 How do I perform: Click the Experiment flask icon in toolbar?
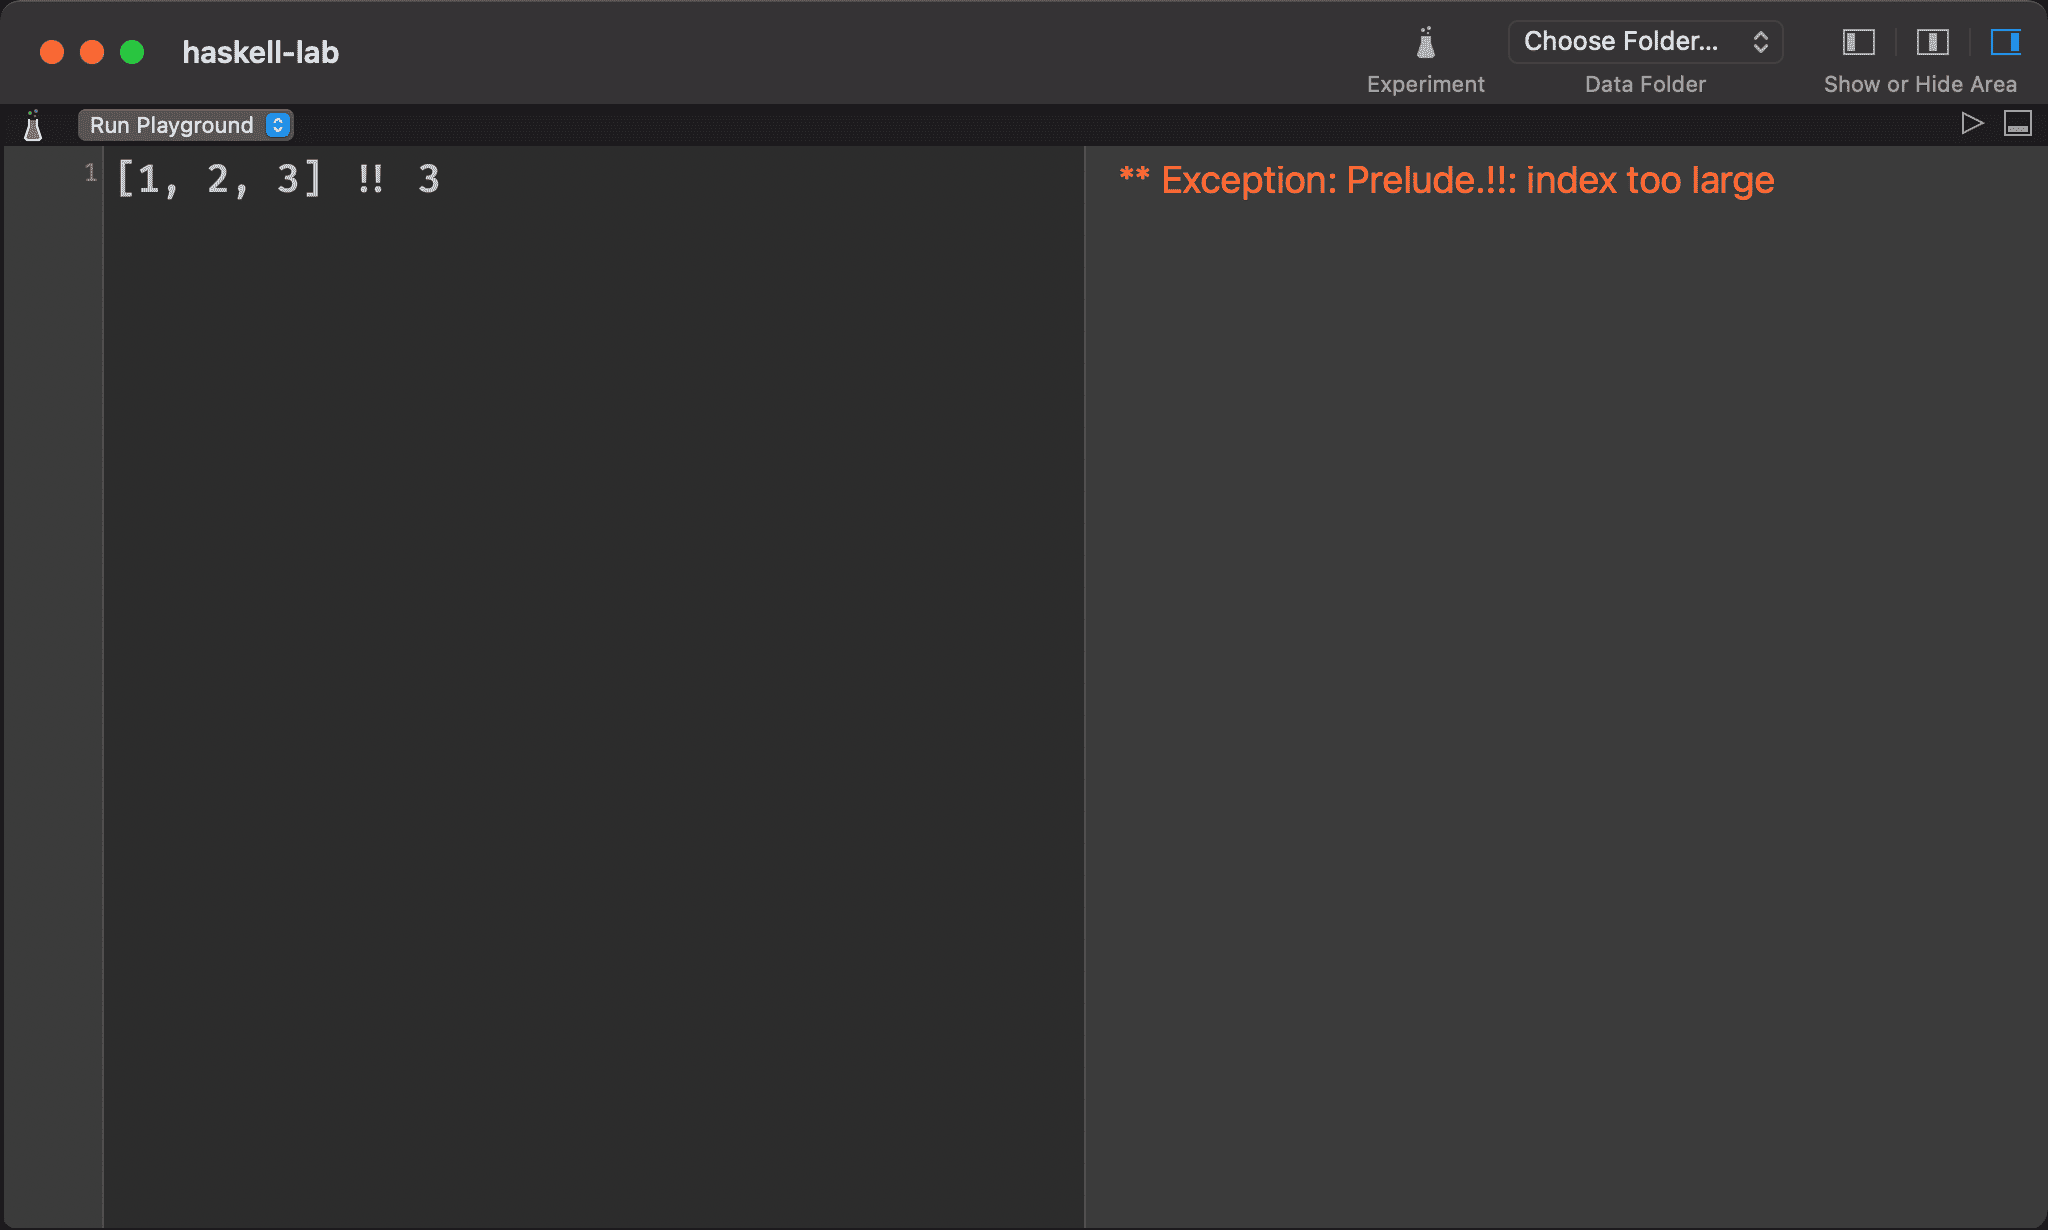coord(1426,42)
